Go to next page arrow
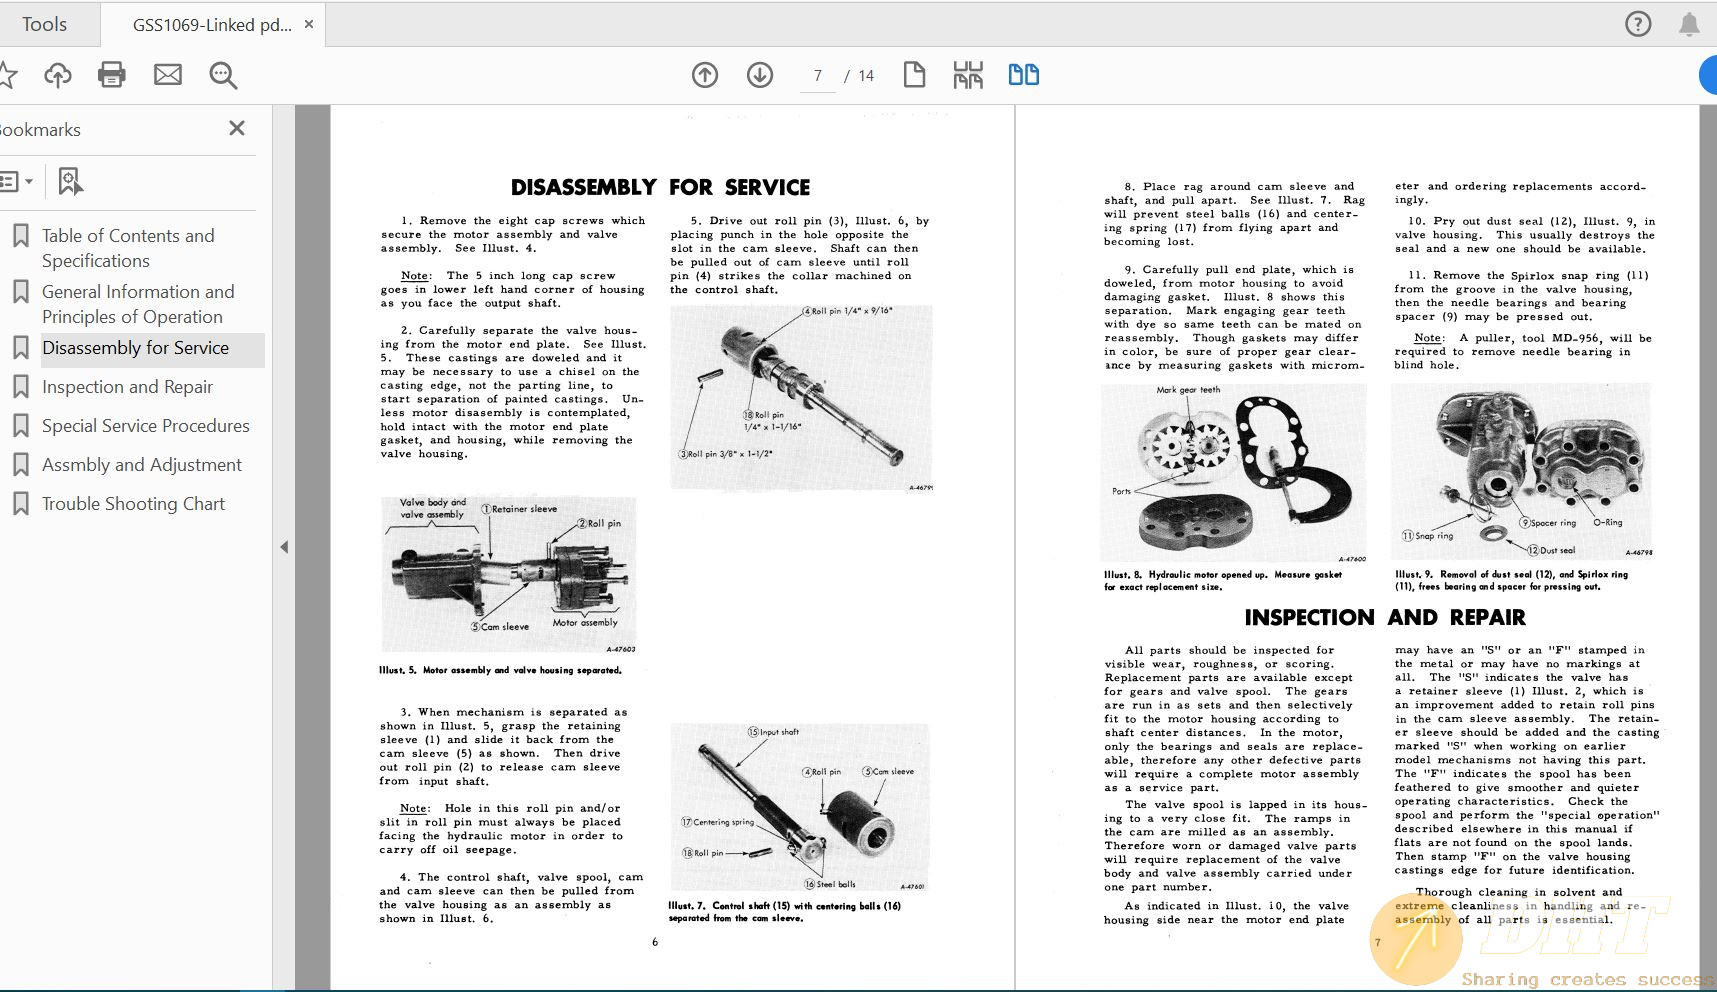The width and height of the screenshot is (1717, 992). tap(760, 75)
